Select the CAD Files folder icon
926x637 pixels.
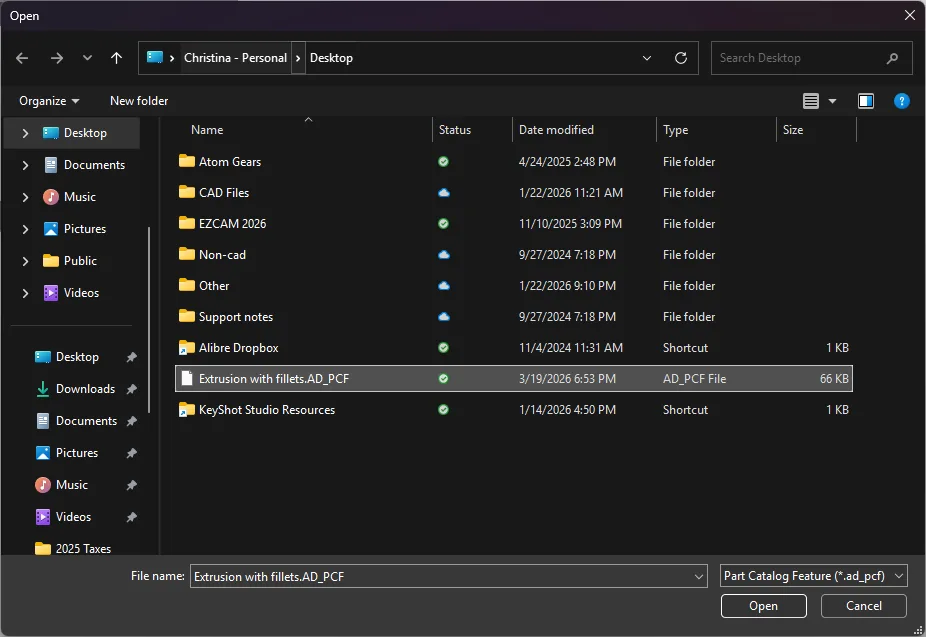(x=187, y=192)
